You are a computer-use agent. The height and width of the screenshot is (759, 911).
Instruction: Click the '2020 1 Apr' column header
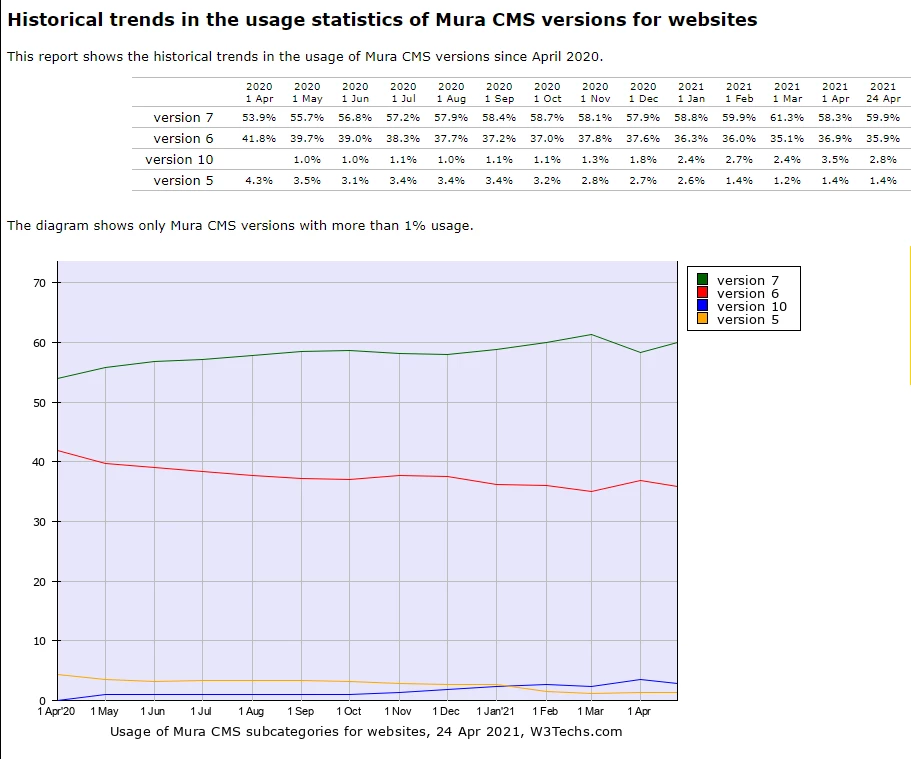(259, 92)
